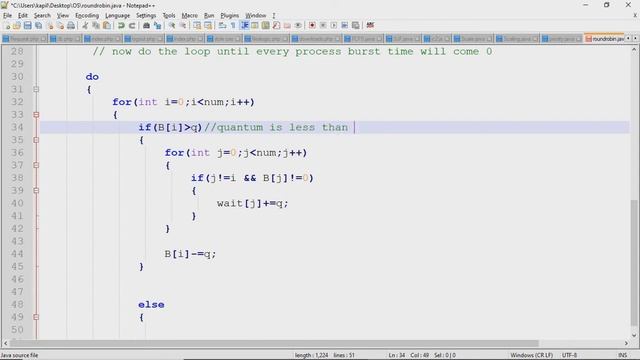Image resolution: width=640 pixels, height=360 pixels.
Task: Open the Encoding menu
Action: [x=87, y=16]
